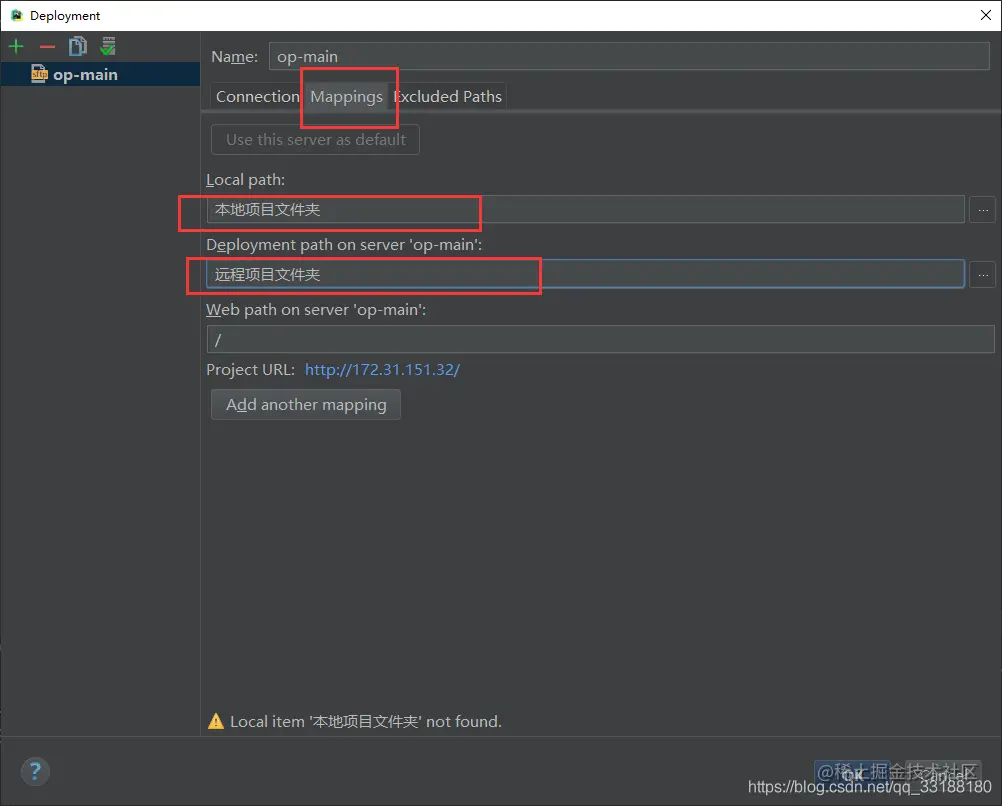
Task: Click the 'Local path:' label
Action: point(245,180)
